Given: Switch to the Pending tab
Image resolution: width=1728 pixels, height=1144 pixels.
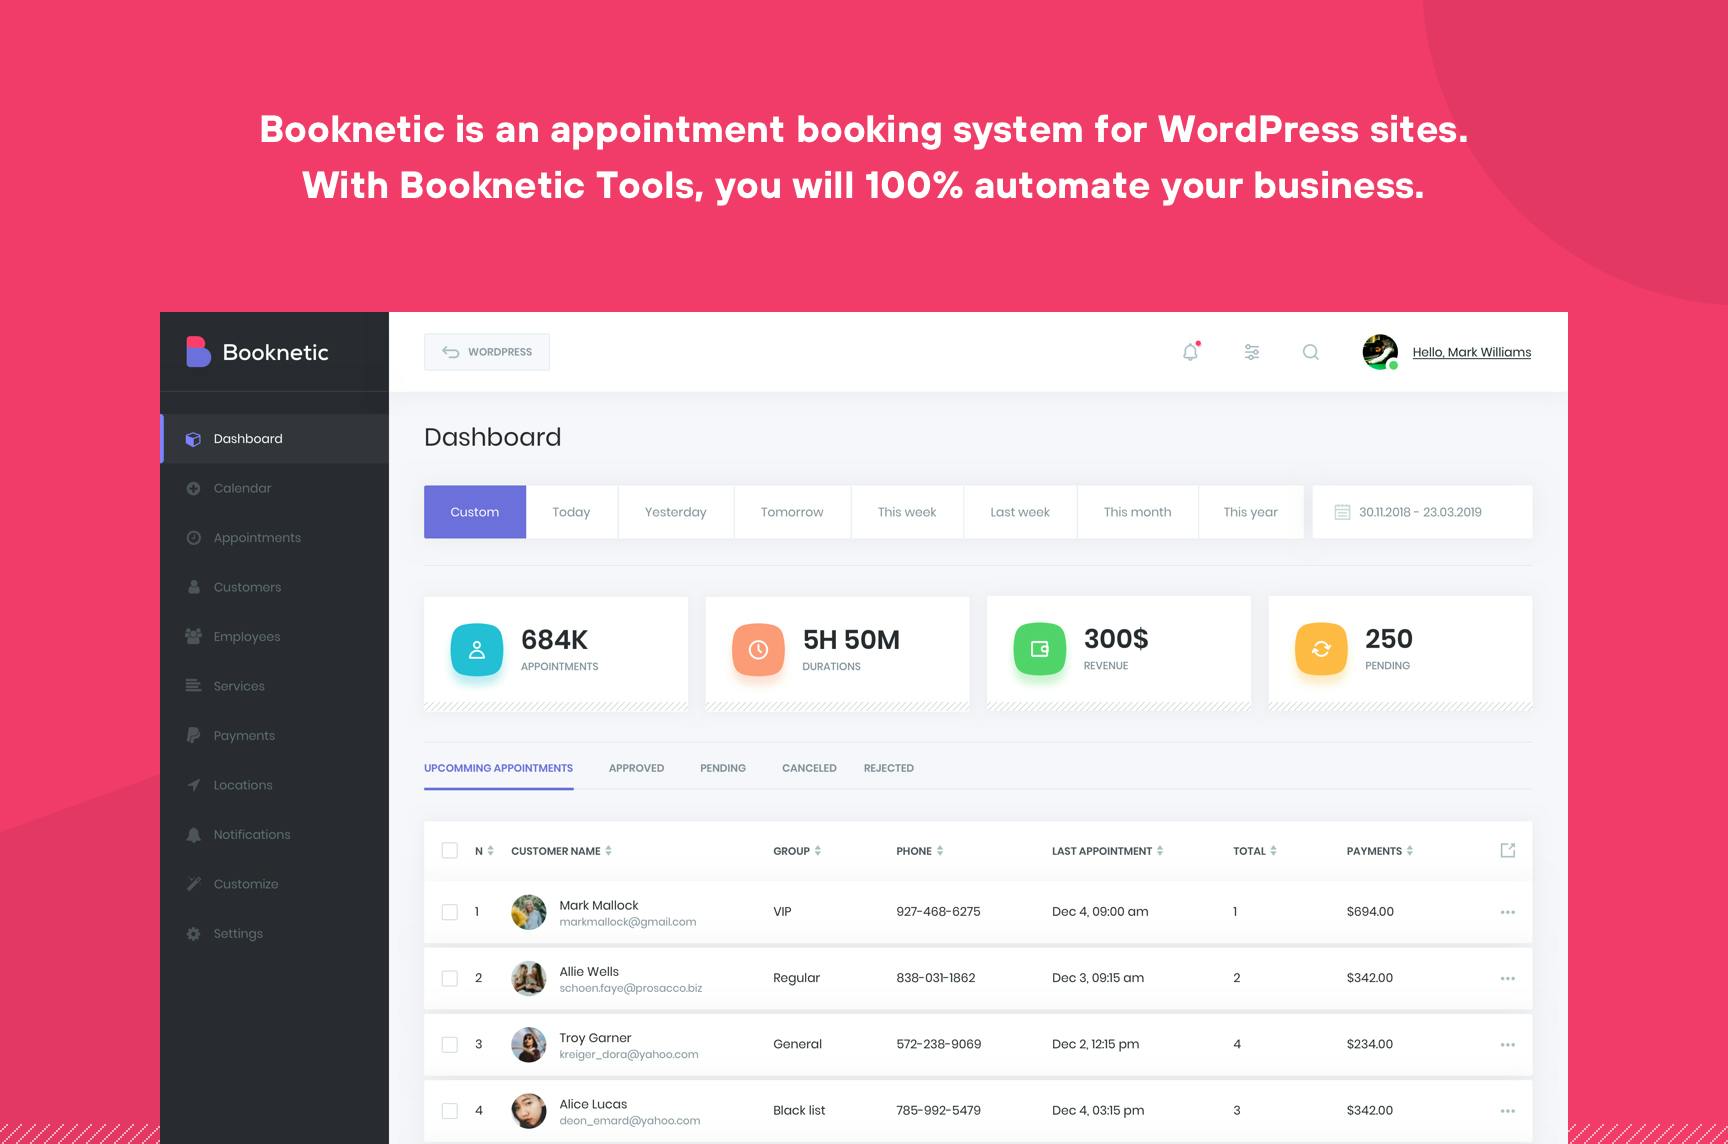Looking at the screenshot, I should (x=723, y=768).
